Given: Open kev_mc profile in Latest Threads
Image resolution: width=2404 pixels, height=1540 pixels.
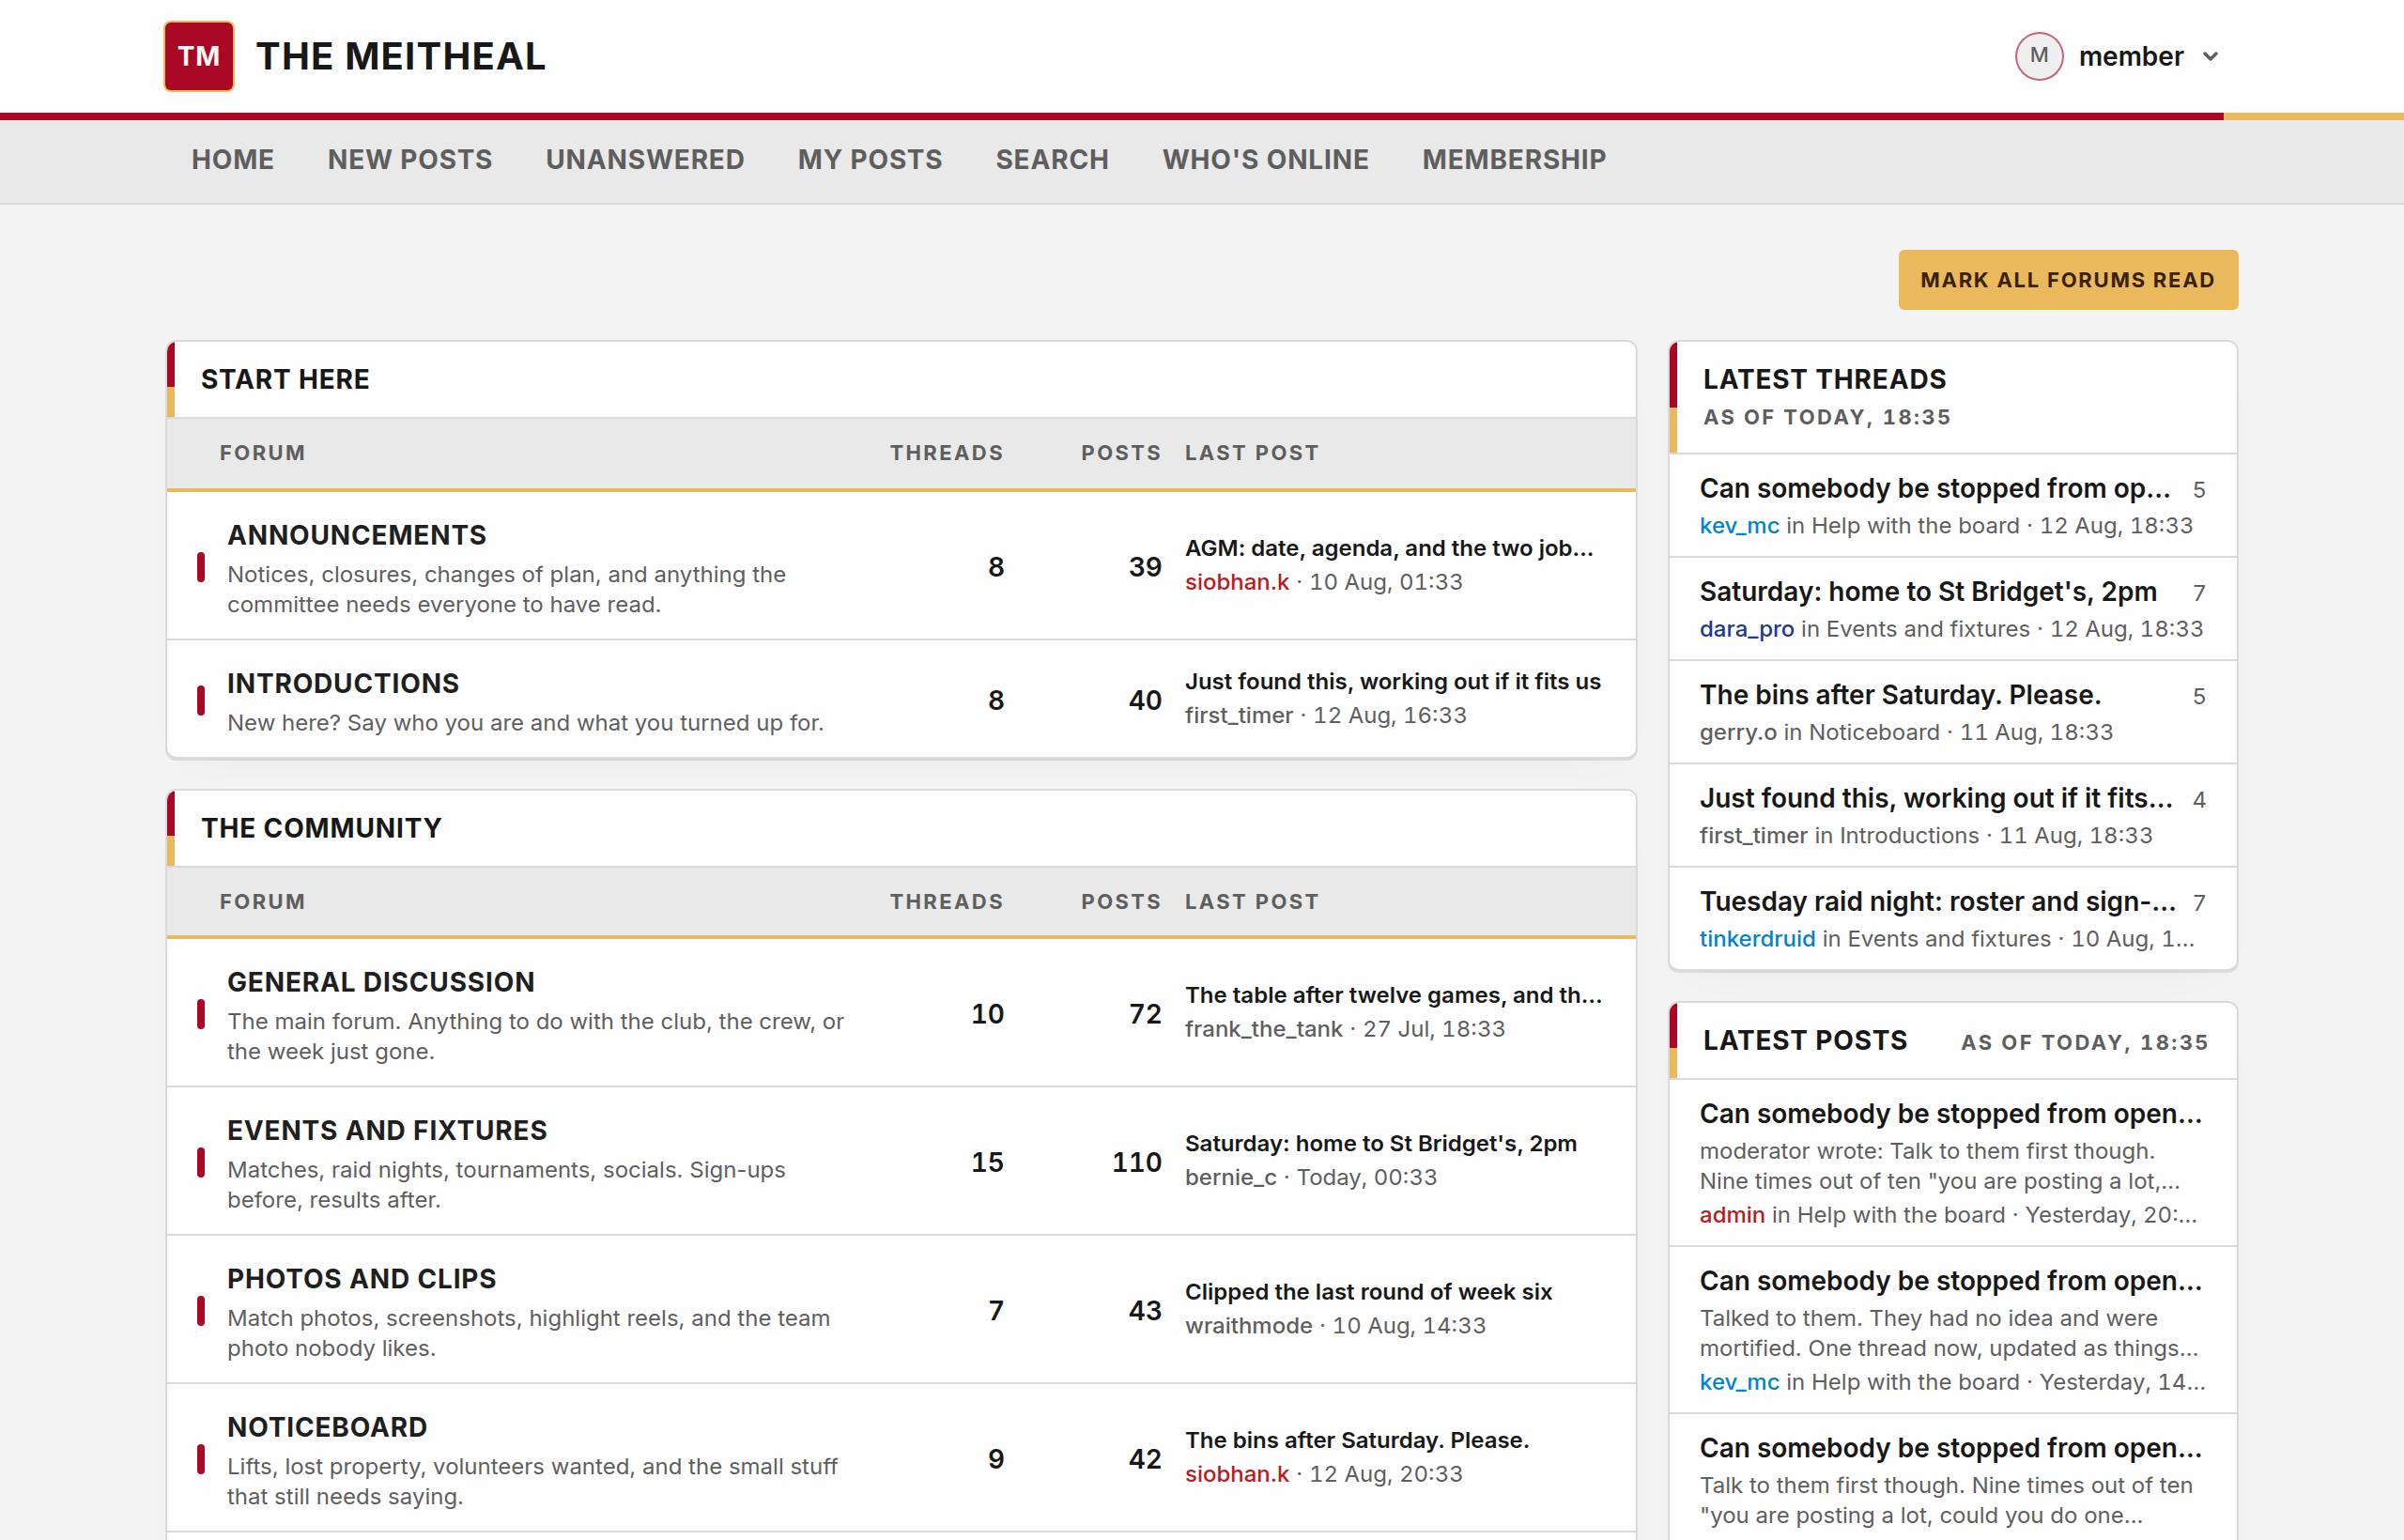Looking at the screenshot, I should [1739, 526].
